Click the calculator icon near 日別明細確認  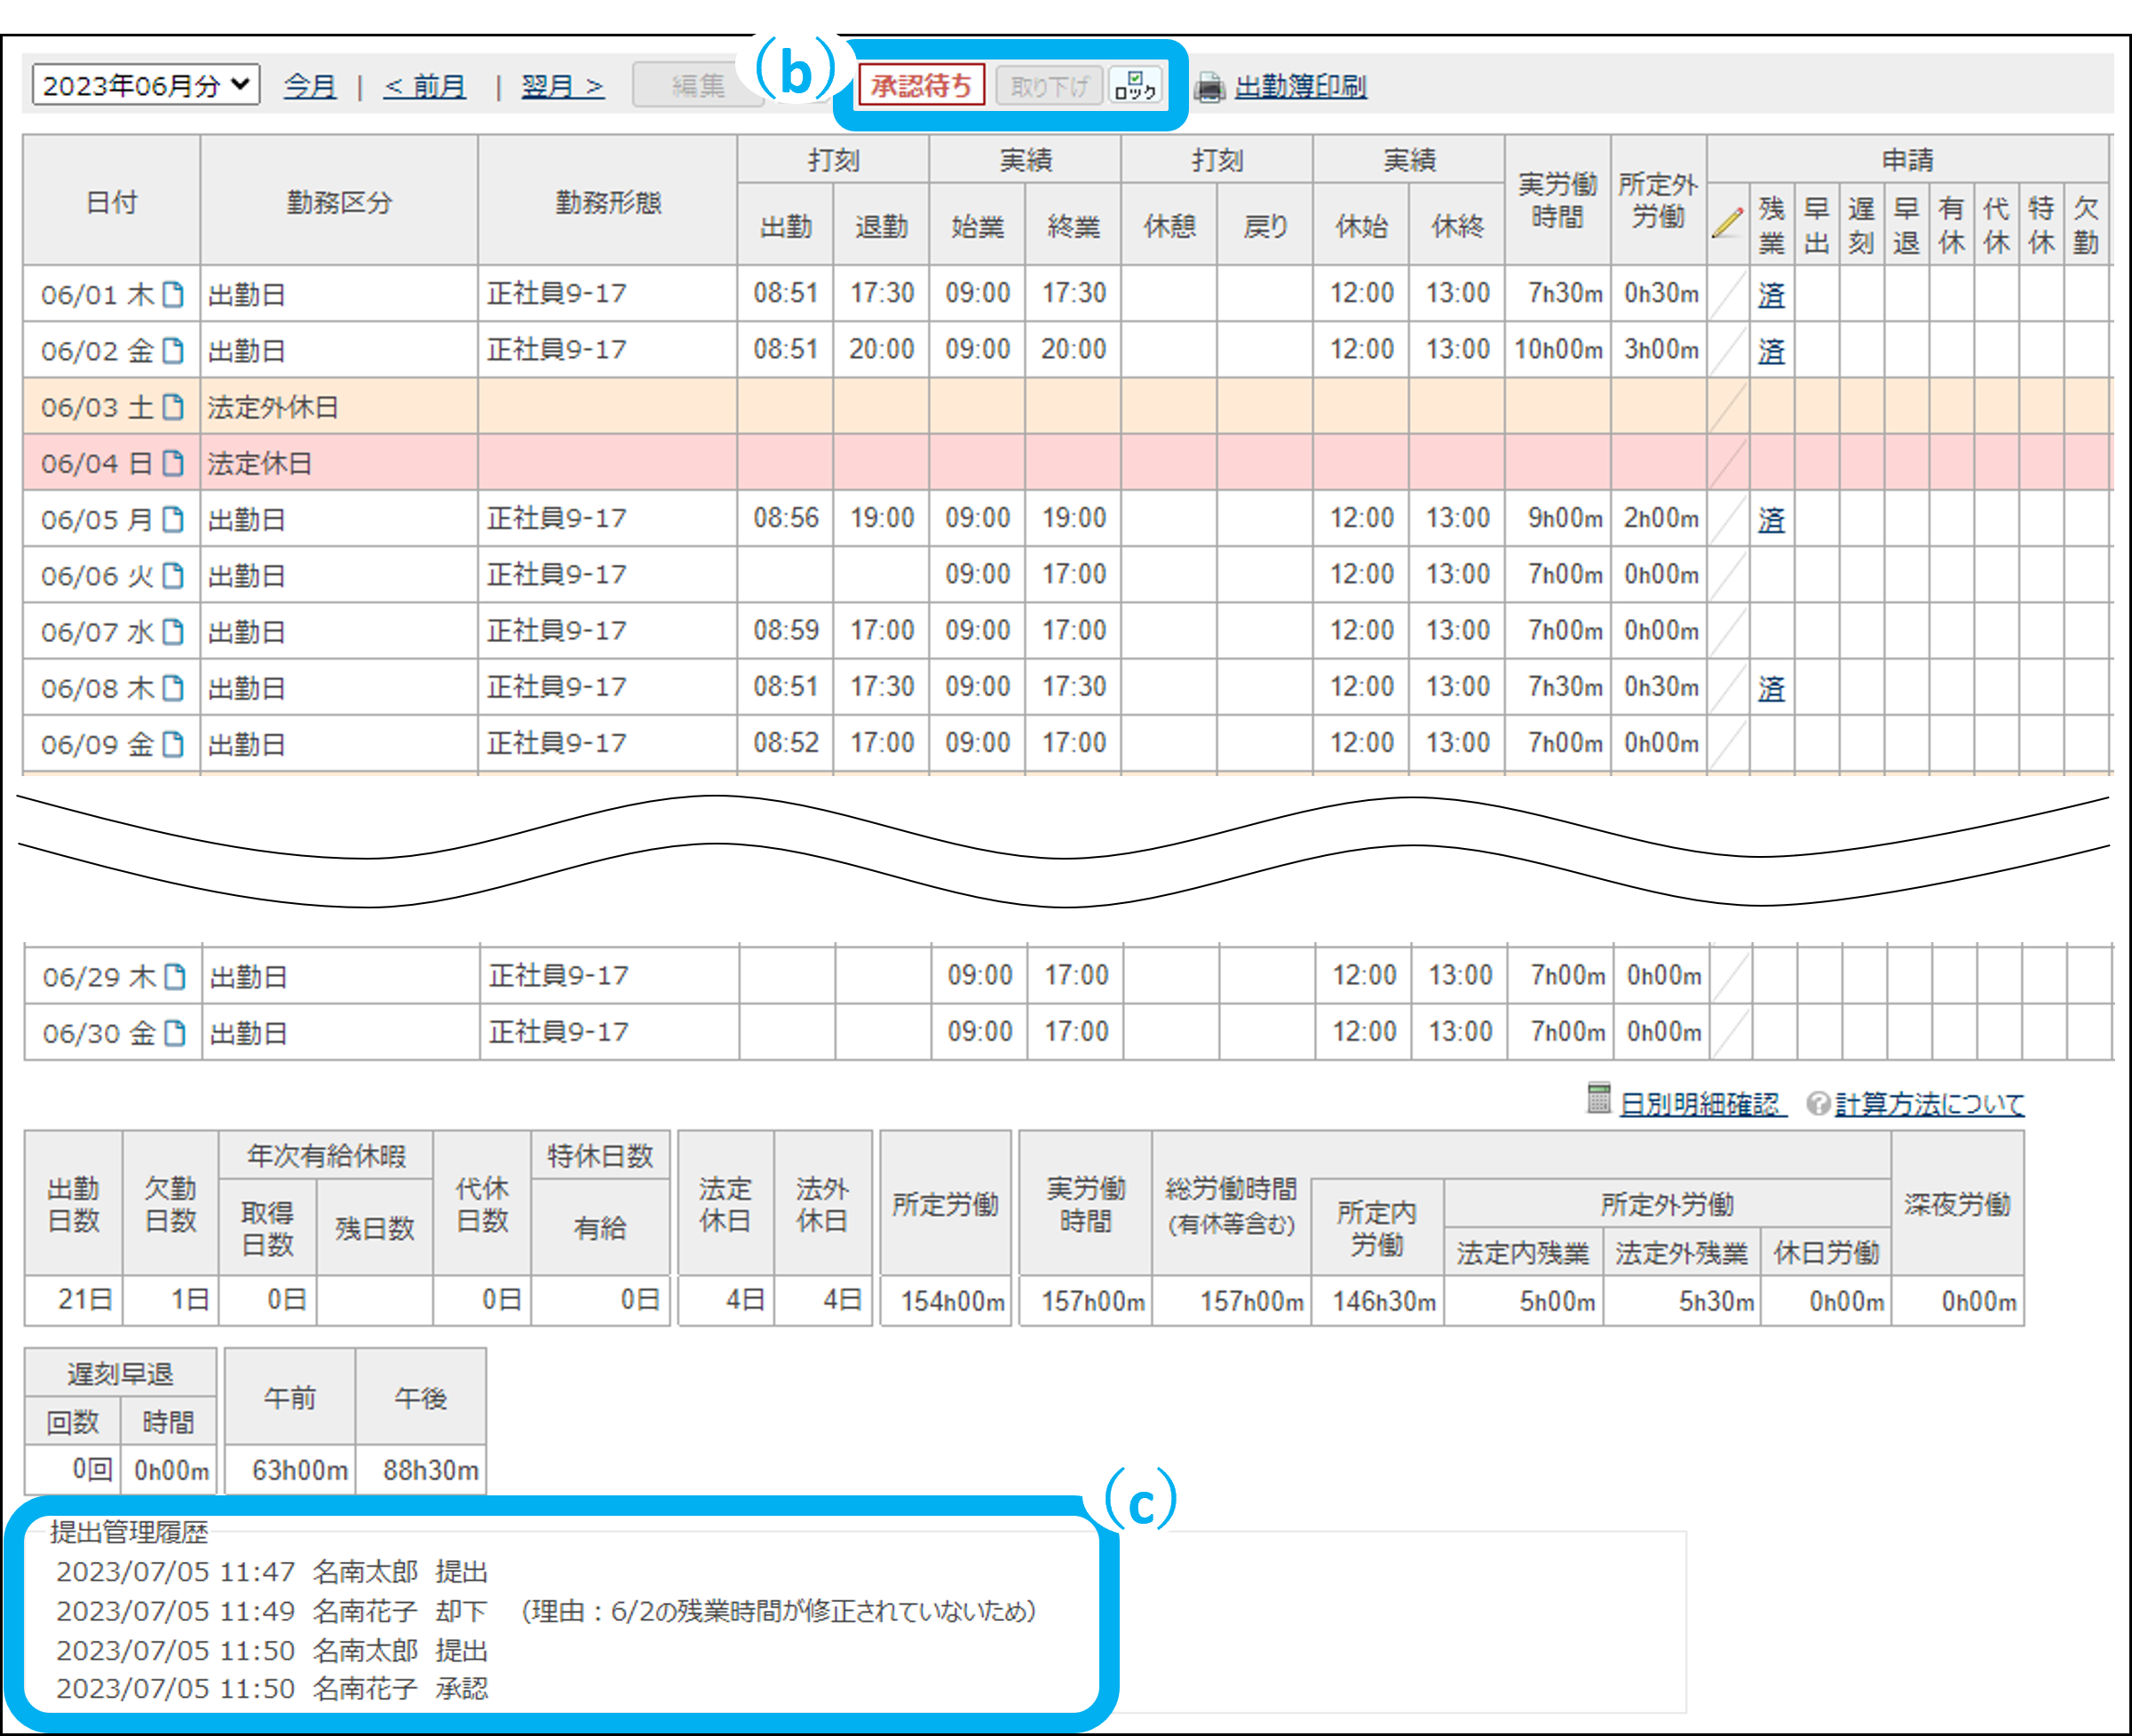1598,1098
